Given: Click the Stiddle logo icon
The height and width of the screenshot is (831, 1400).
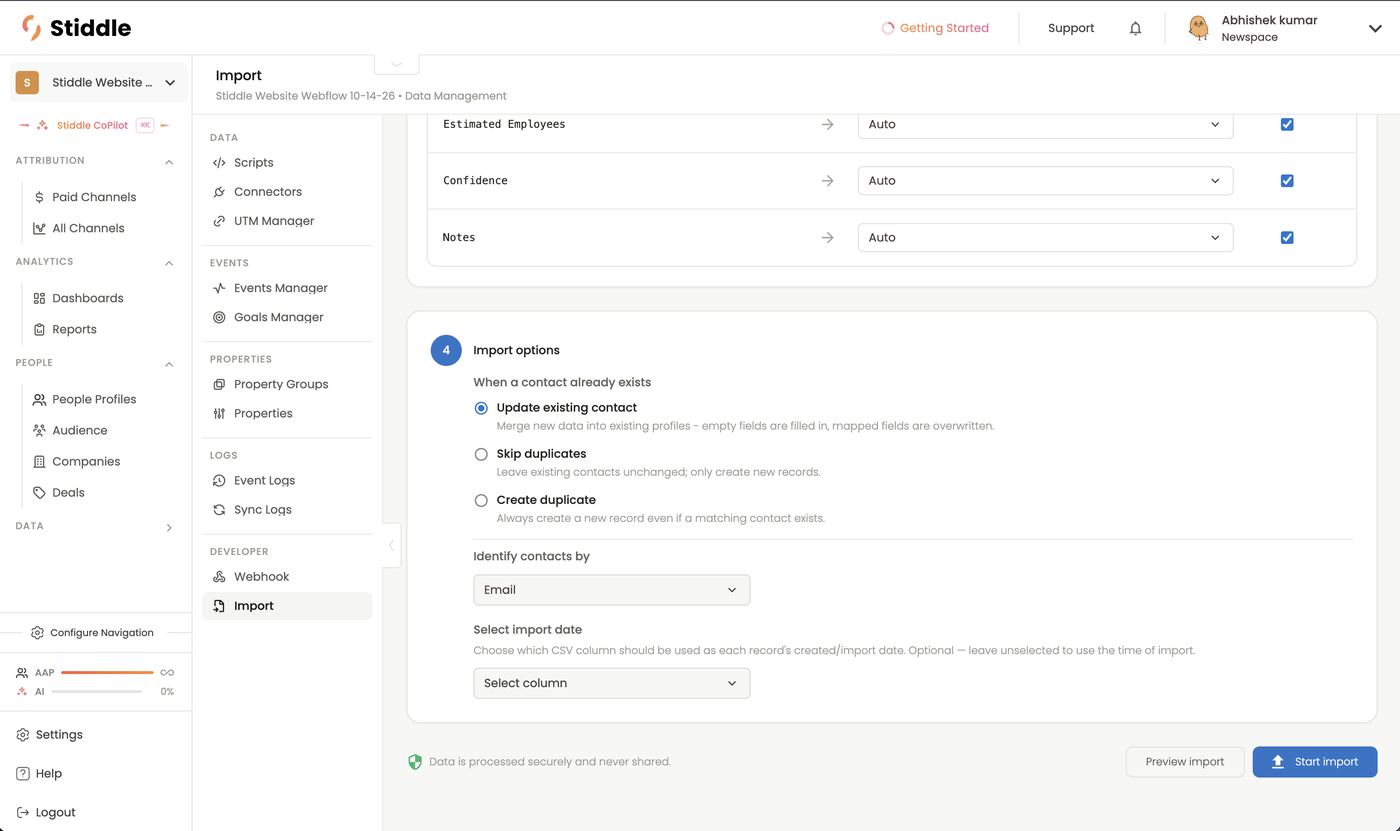Looking at the screenshot, I should (32, 28).
